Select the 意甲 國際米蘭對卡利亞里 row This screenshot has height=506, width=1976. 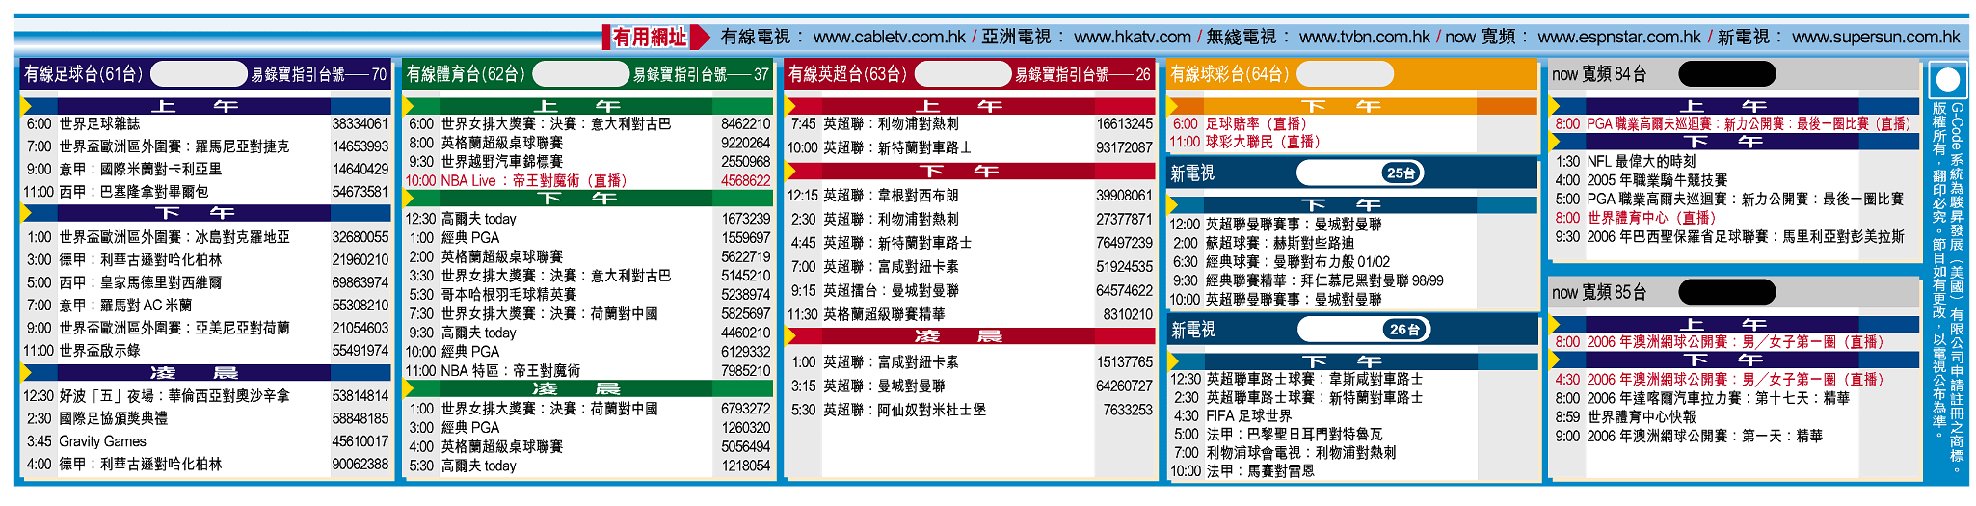pos(206,169)
